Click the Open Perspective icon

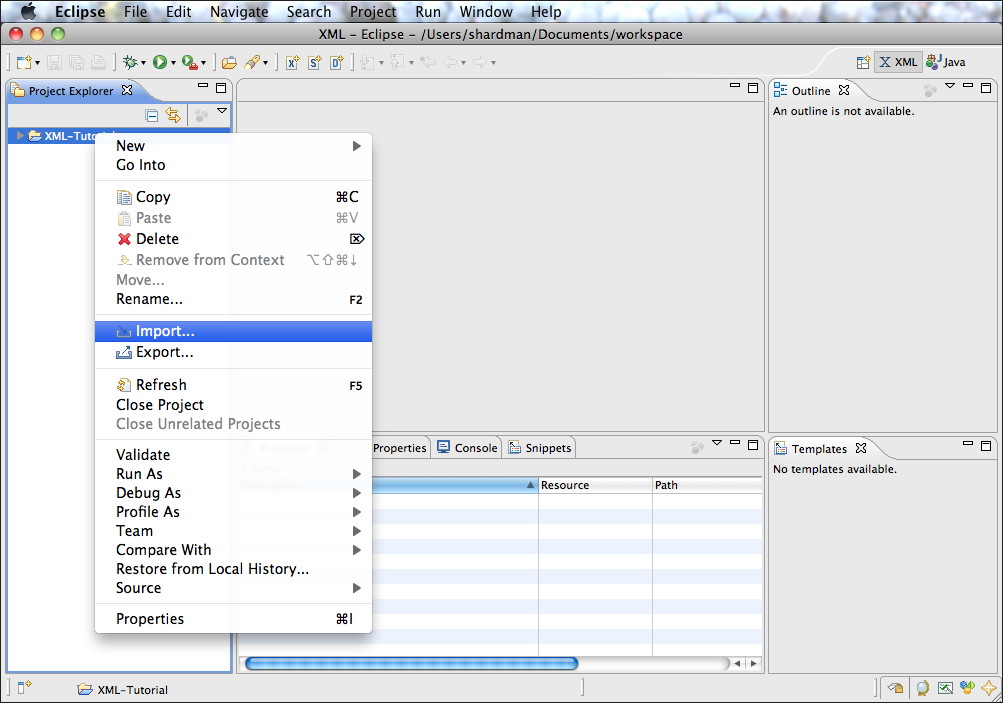click(x=864, y=62)
